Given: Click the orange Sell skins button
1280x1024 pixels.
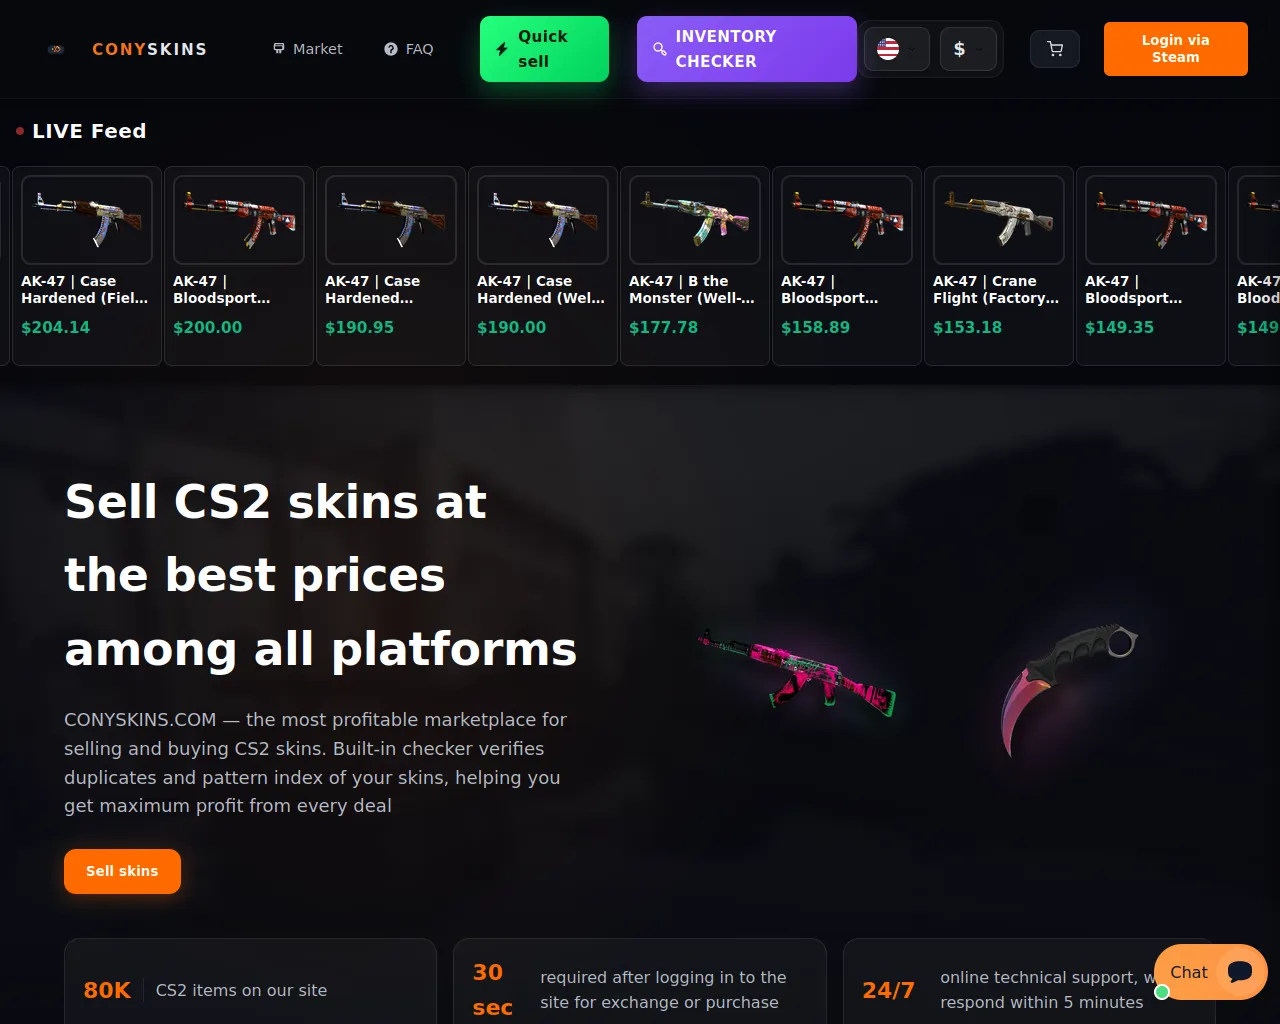Looking at the screenshot, I should point(122,871).
